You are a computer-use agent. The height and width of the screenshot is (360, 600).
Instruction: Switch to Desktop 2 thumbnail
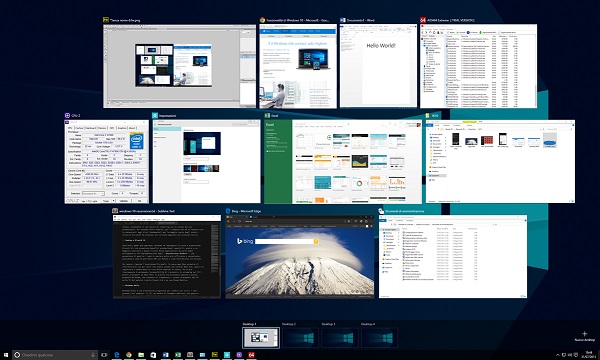point(300,338)
